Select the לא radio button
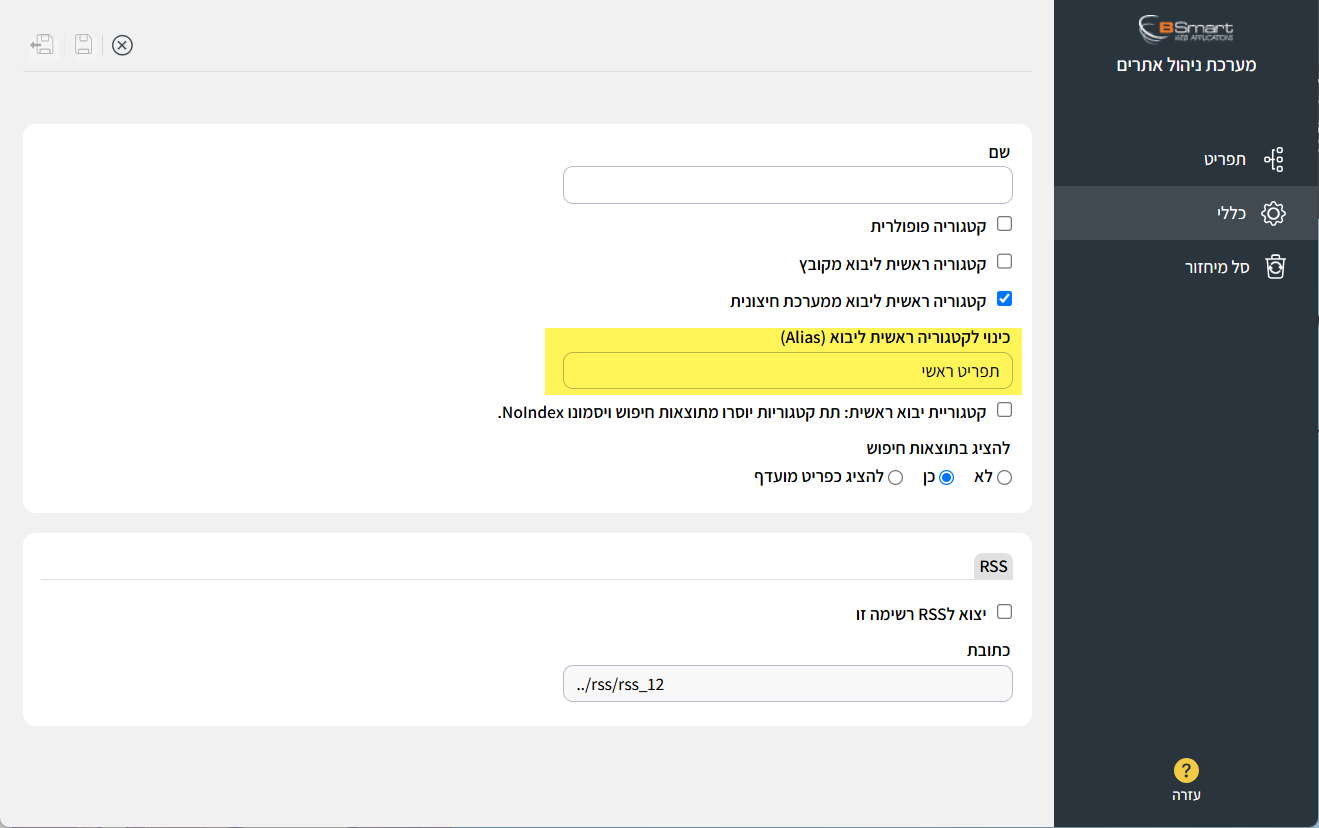This screenshot has height=828, width=1319. click(1005, 478)
